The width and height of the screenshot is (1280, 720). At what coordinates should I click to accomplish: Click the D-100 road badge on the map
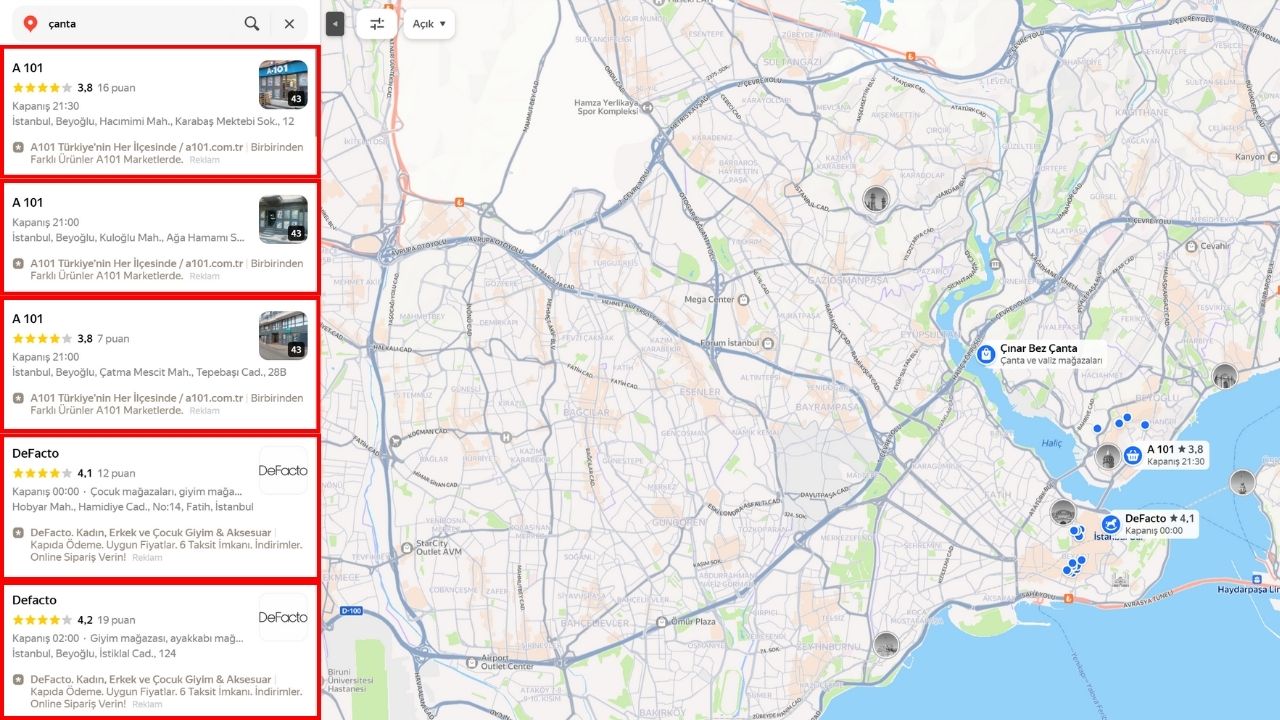tap(350, 610)
